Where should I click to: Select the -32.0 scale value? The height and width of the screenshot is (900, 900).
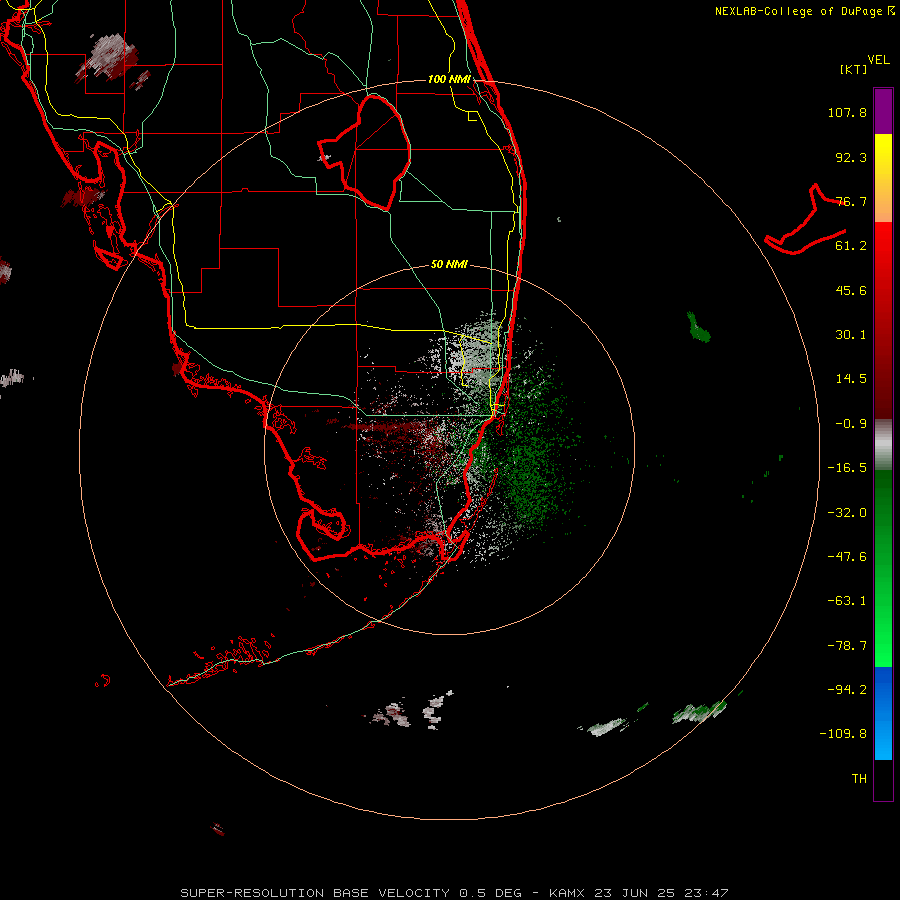point(847,513)
